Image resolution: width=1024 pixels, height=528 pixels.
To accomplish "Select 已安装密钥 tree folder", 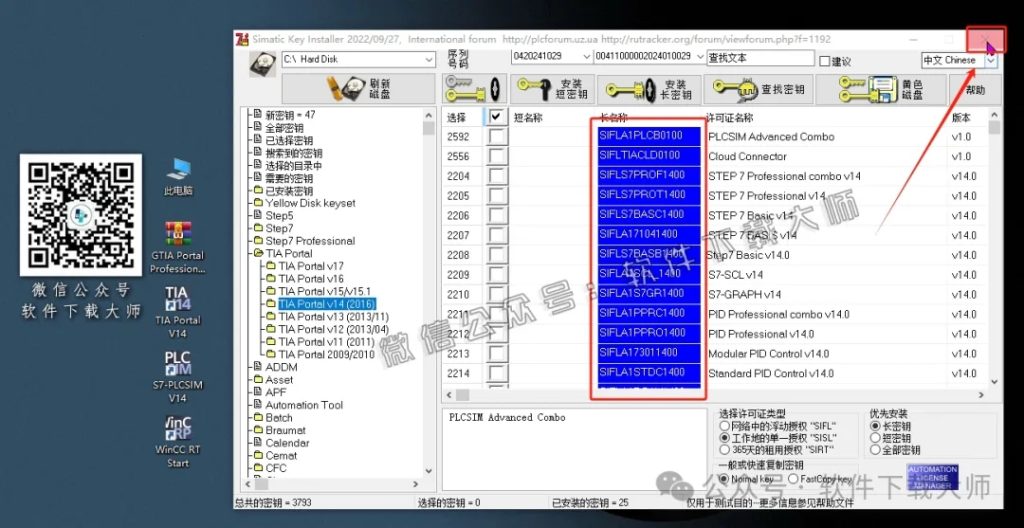I will [x=289, y=191].
